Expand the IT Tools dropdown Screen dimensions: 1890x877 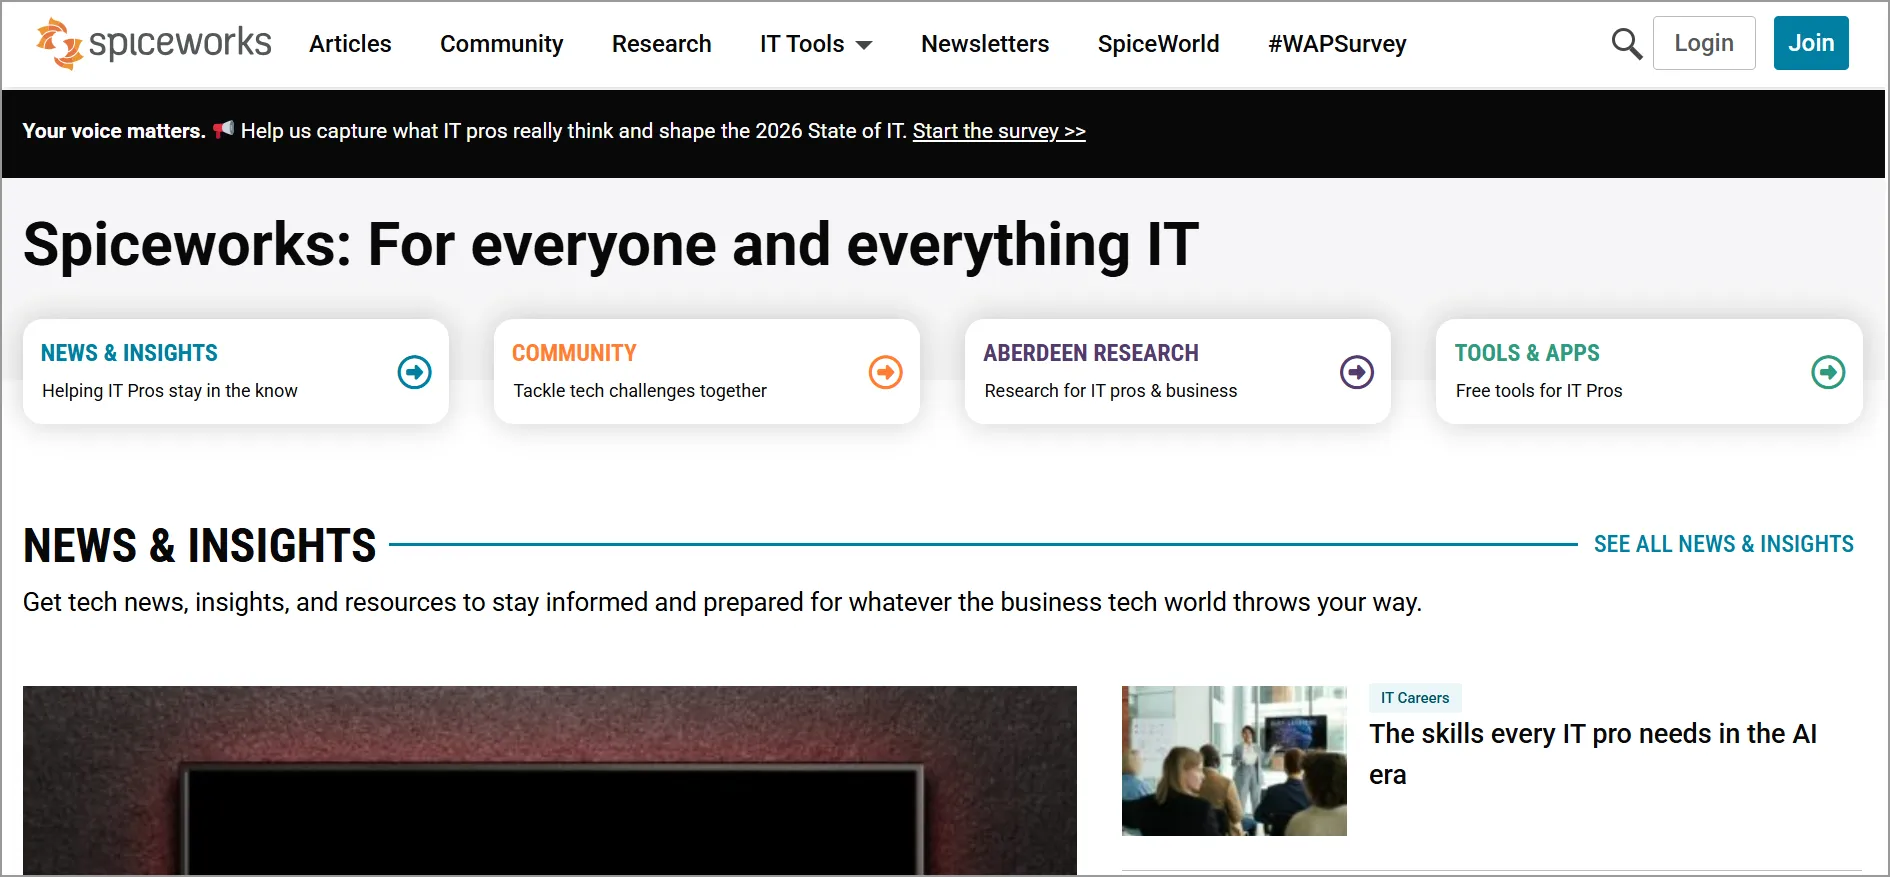(816, 44)
